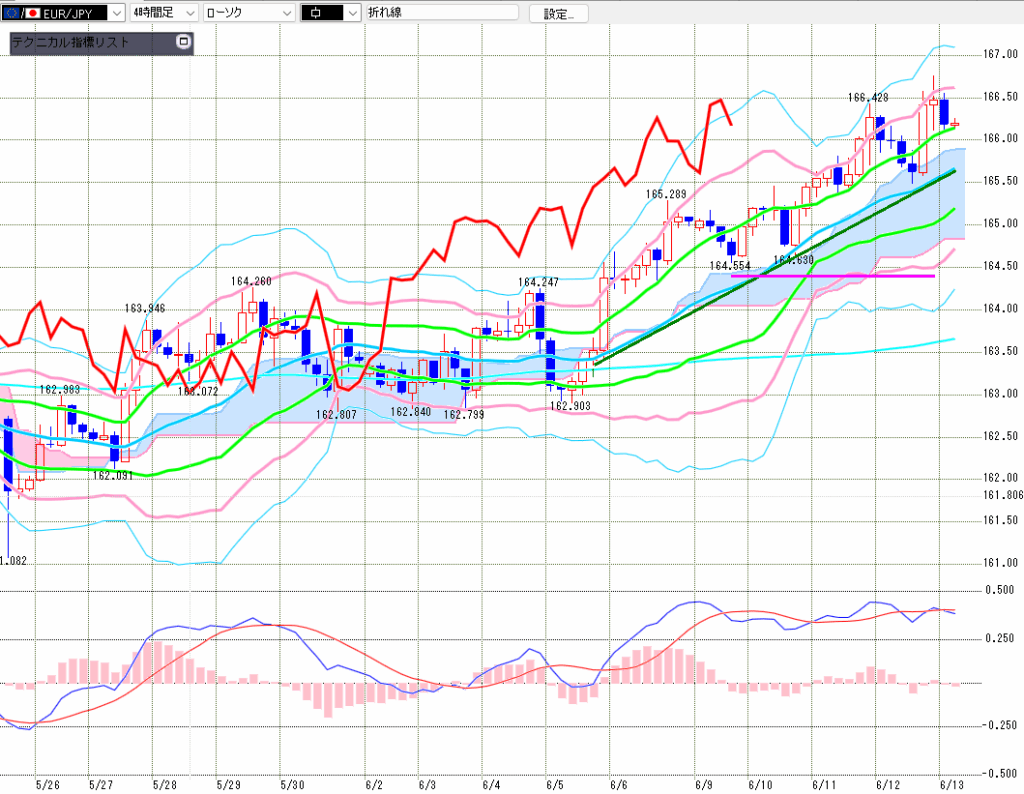Click the 6/4 date label
1024x794 pixels.
tap(491, 784)
